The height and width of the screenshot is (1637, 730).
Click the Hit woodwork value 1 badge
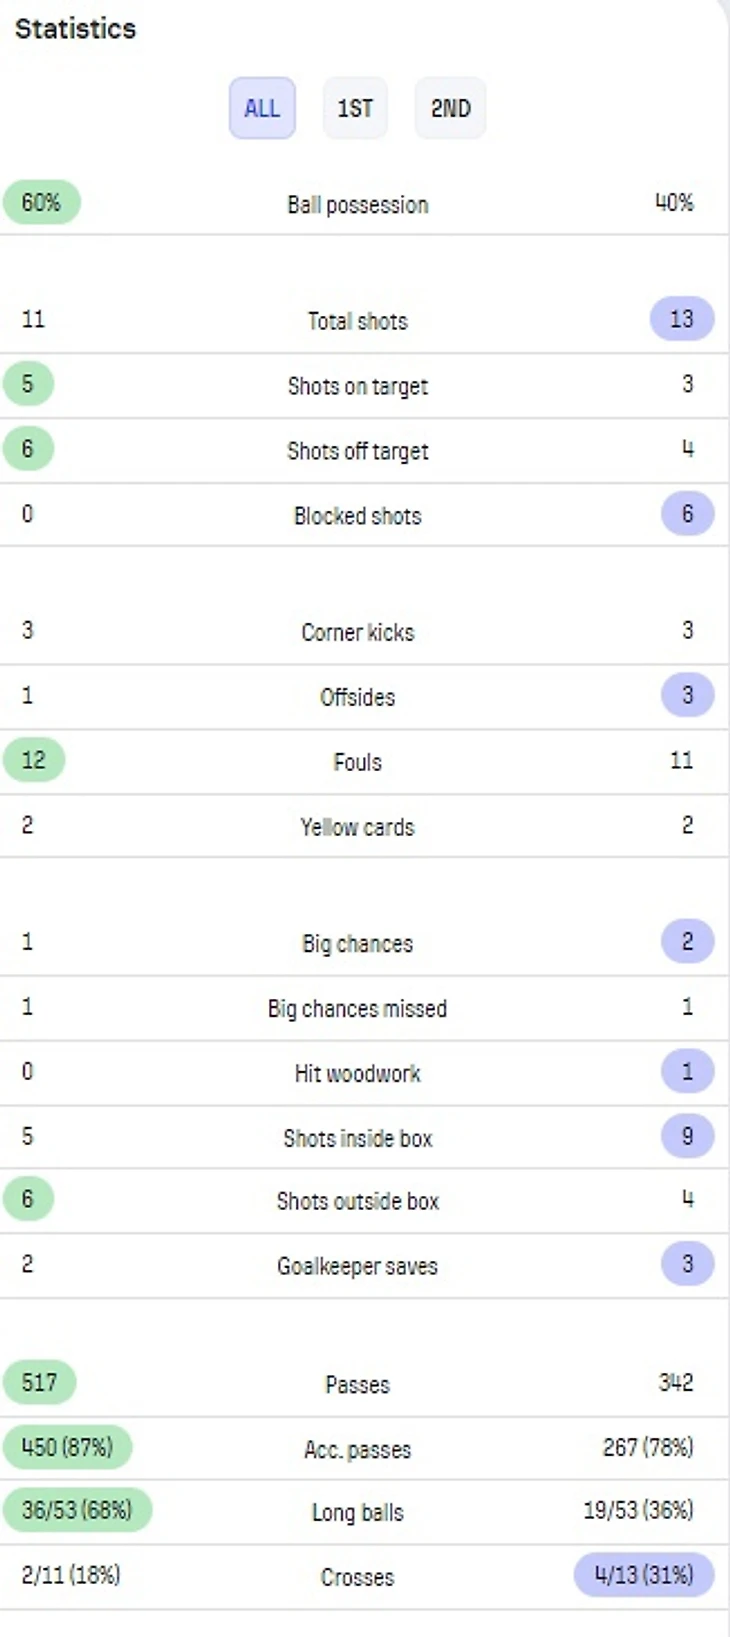point(687,1071)
